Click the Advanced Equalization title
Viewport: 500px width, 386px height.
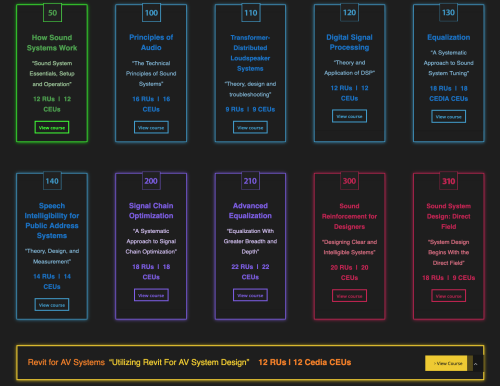tap(250, 211)
